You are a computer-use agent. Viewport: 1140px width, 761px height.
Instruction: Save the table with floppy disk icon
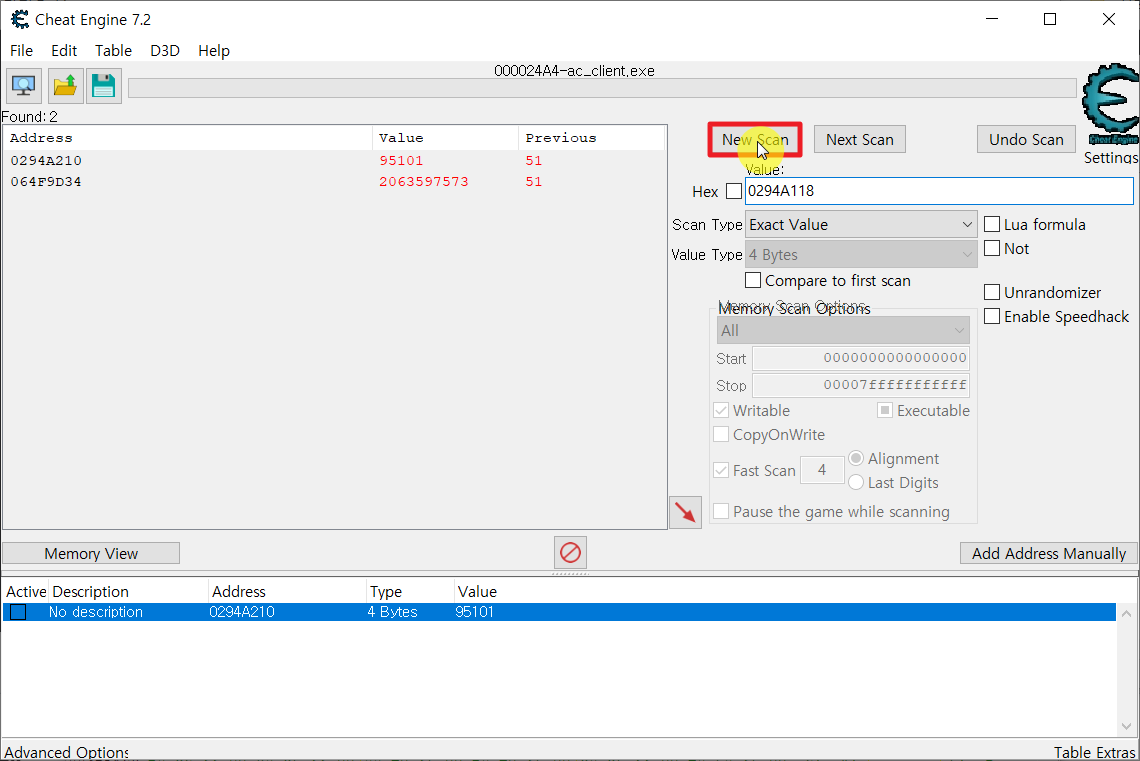click(x=103, y=86)
